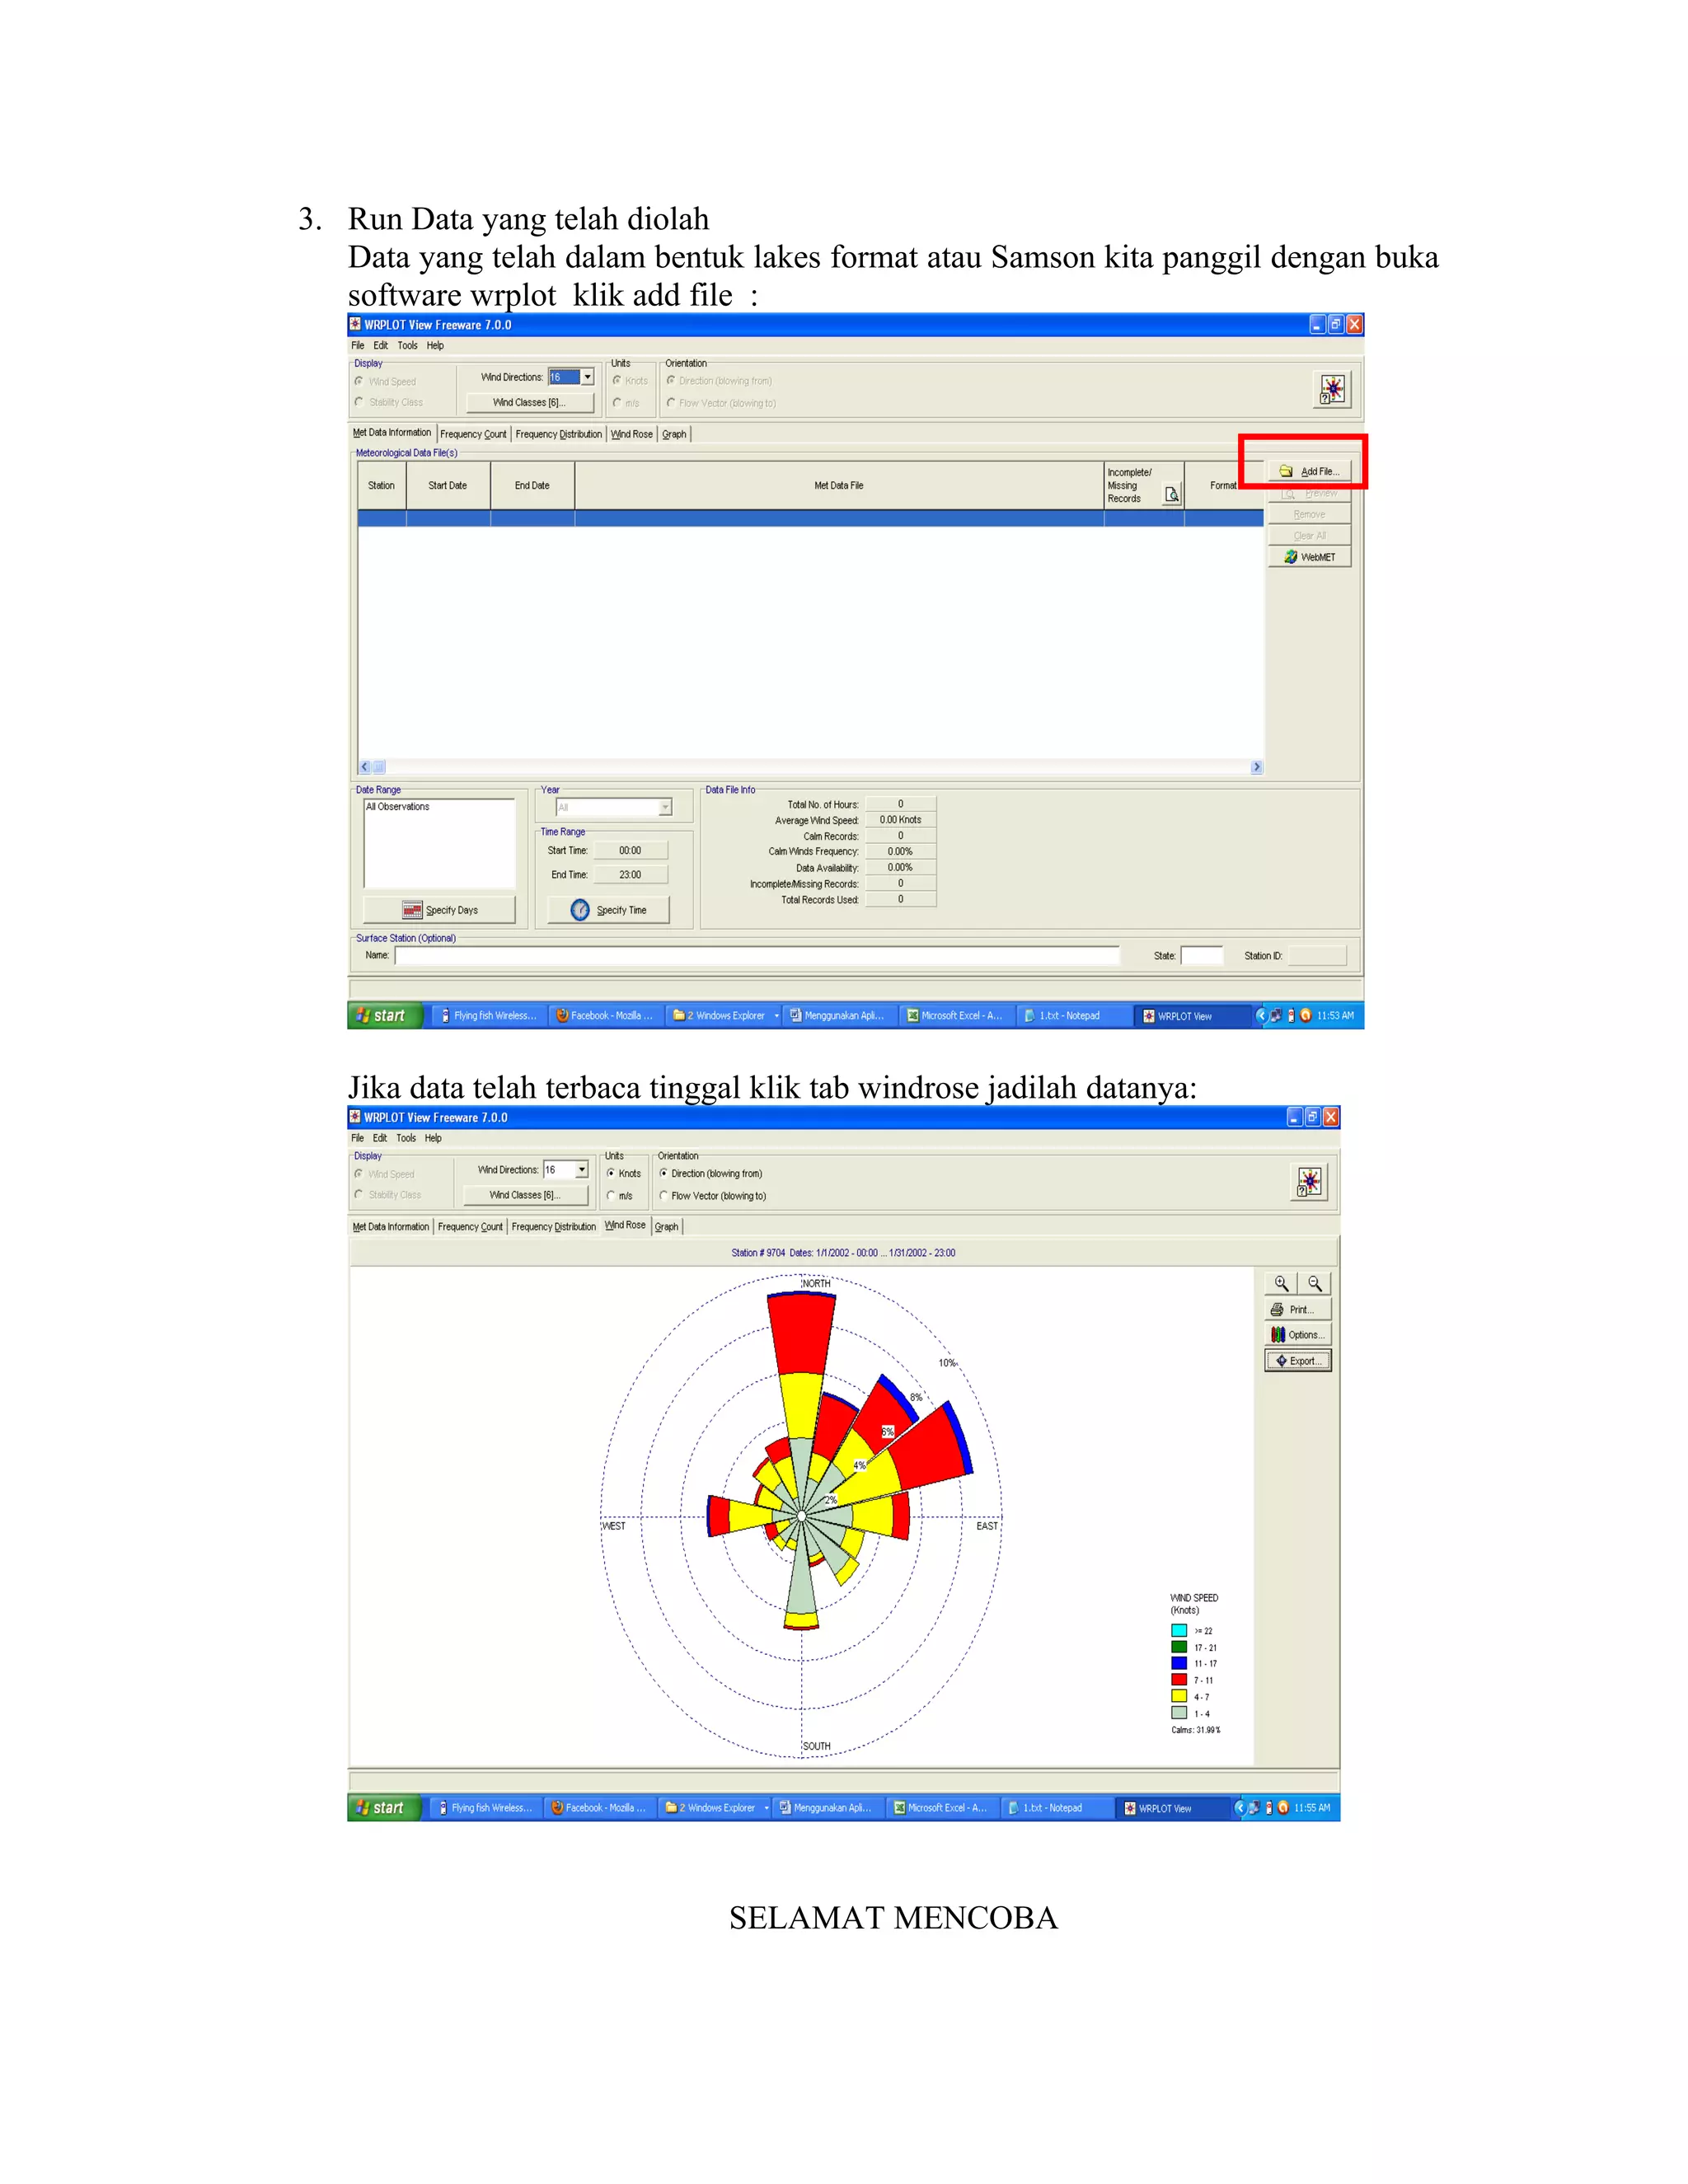
Task: Click Preview button below Add File
Action: [x=1310, y=493]
